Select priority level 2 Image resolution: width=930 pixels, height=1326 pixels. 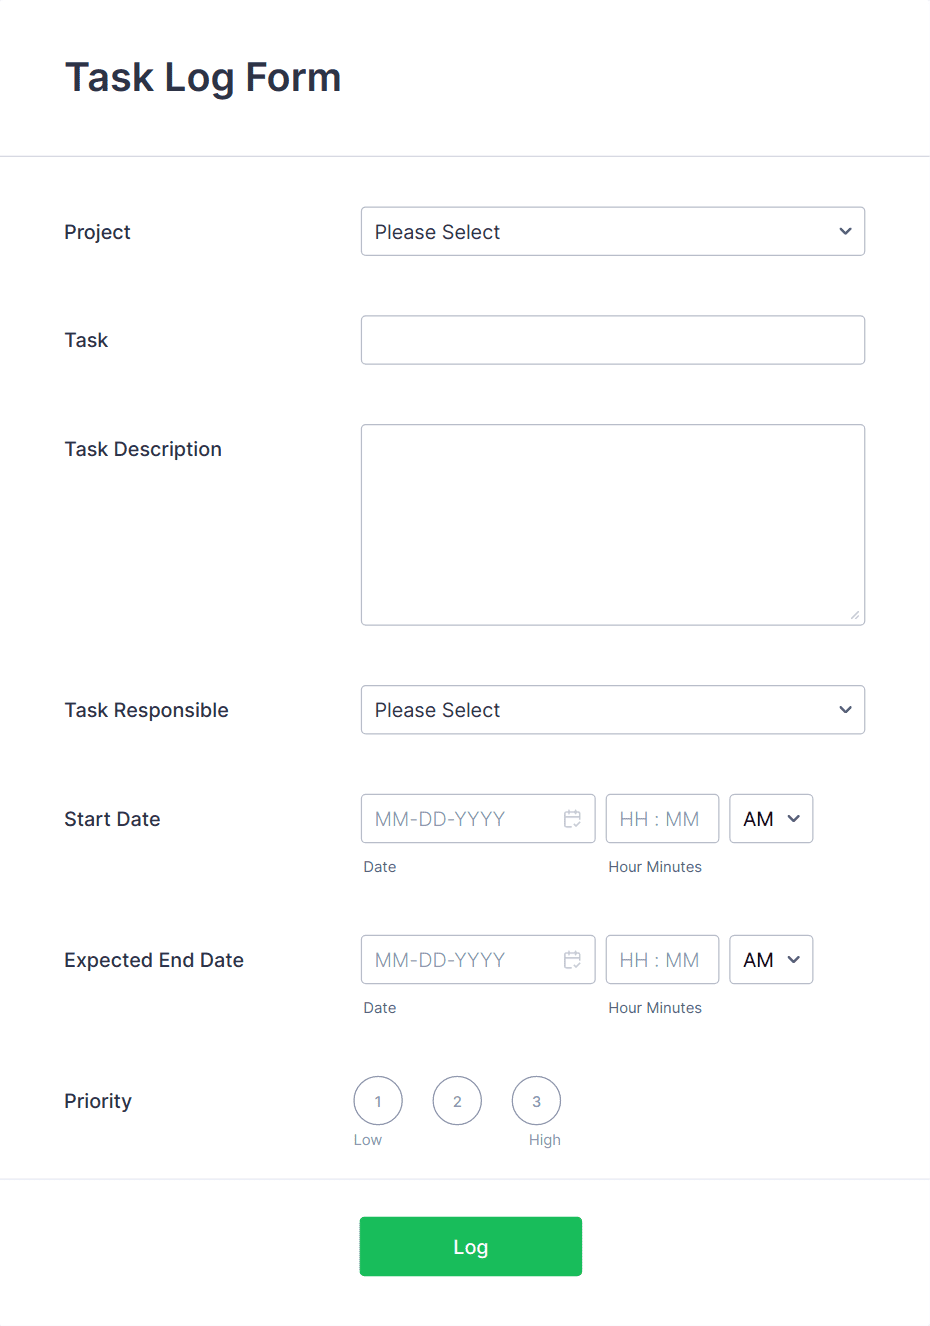[457, 1100]
